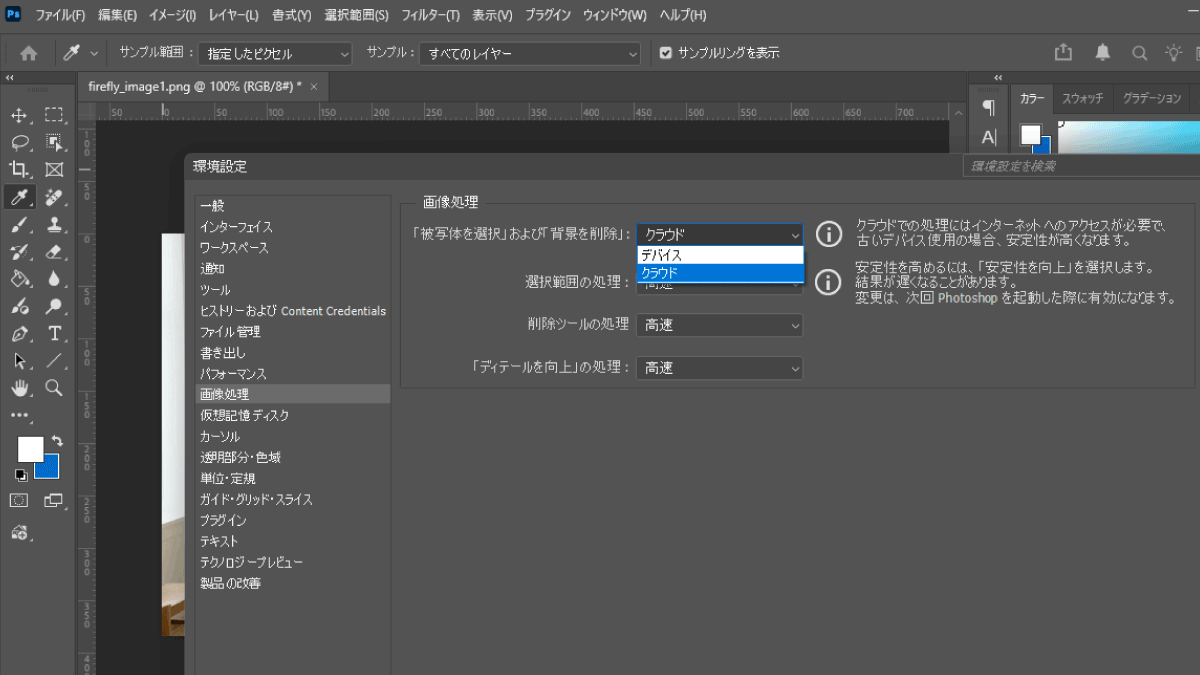Select the Crop tool
Image resolution: width=1200 pixels, height=675 pixels.
(x=18, y=169)
